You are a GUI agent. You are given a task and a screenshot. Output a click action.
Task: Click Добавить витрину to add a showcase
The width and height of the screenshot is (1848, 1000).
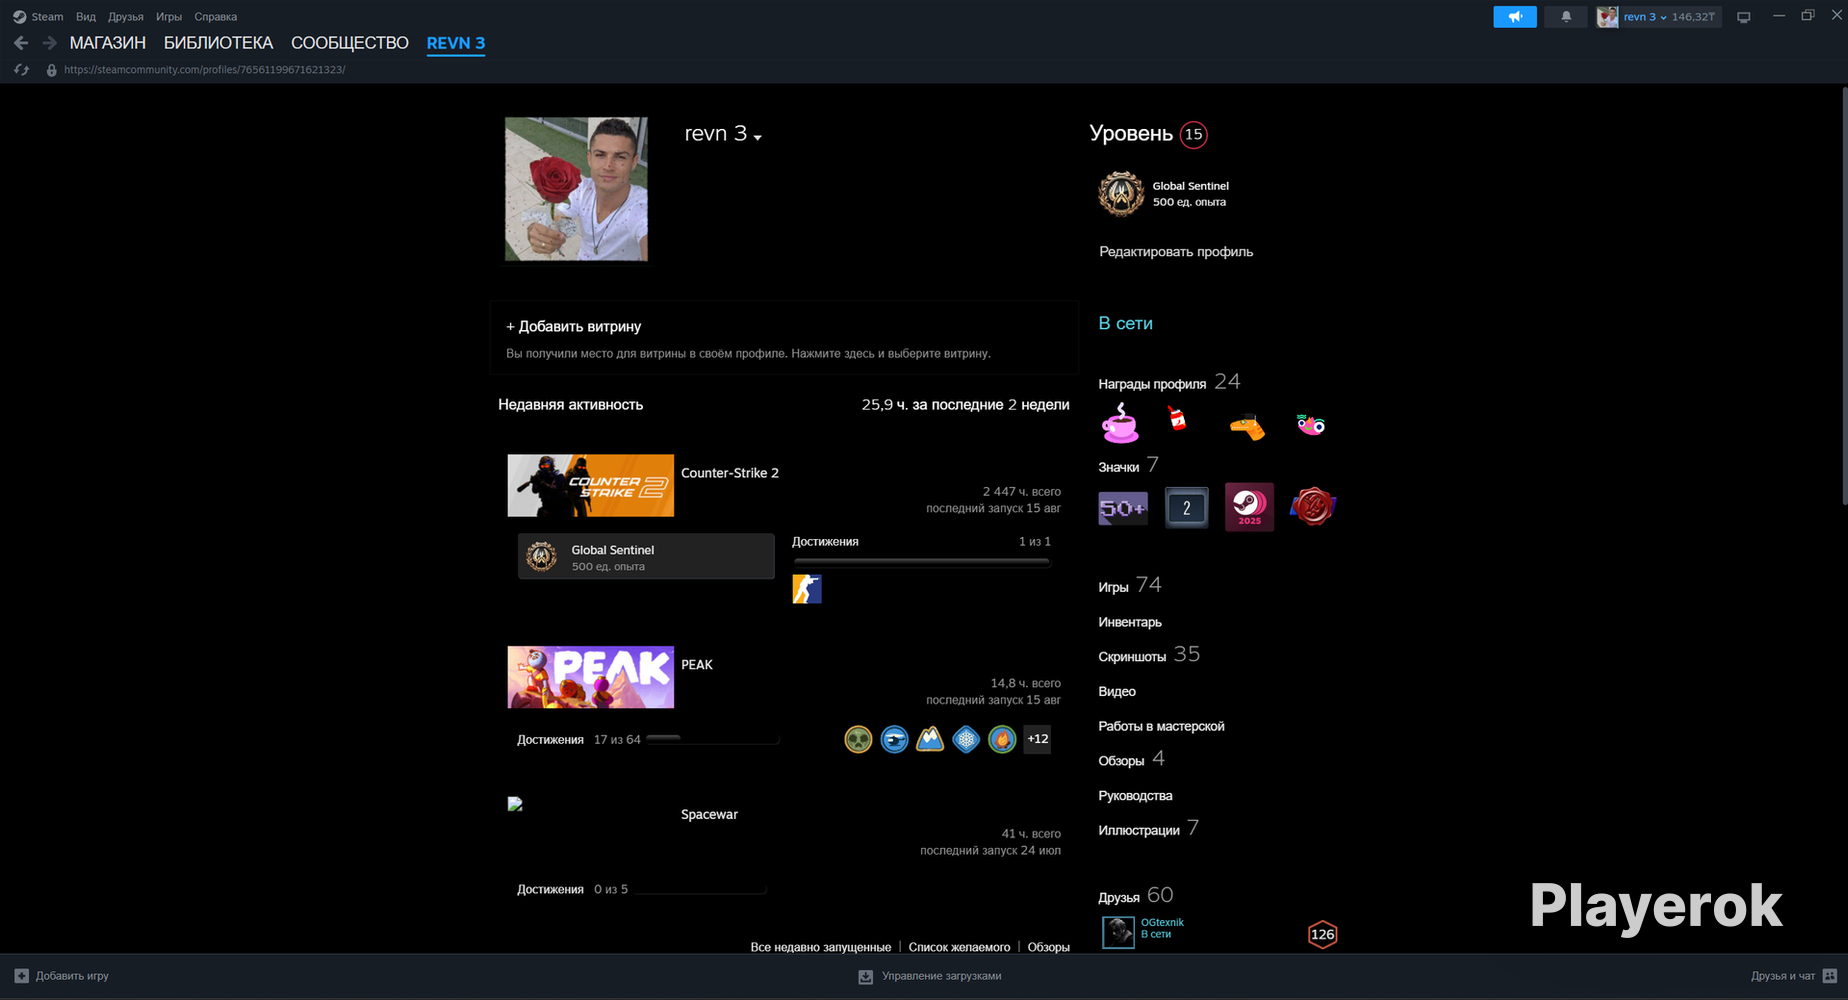tap(574, 326)
